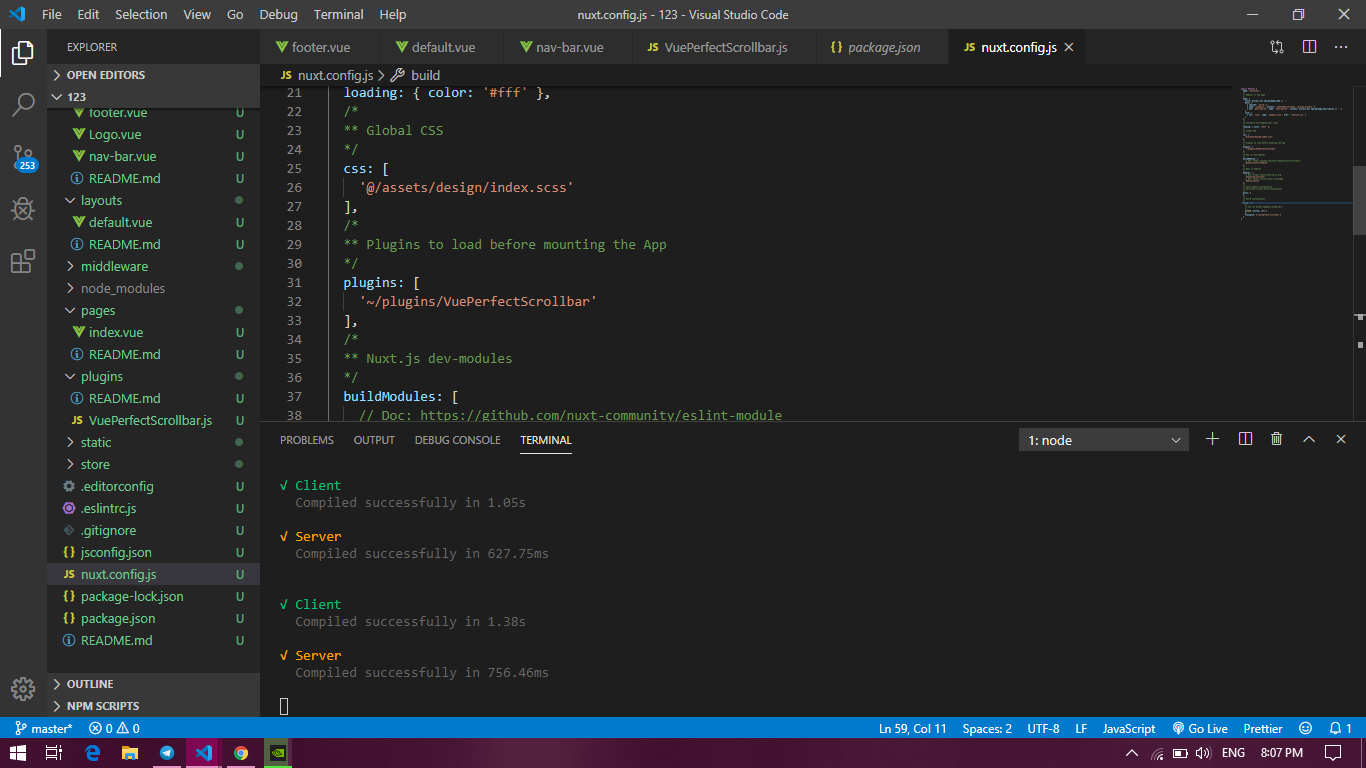
Task: Open the Windows action center icon
Action: [1333, 752]
